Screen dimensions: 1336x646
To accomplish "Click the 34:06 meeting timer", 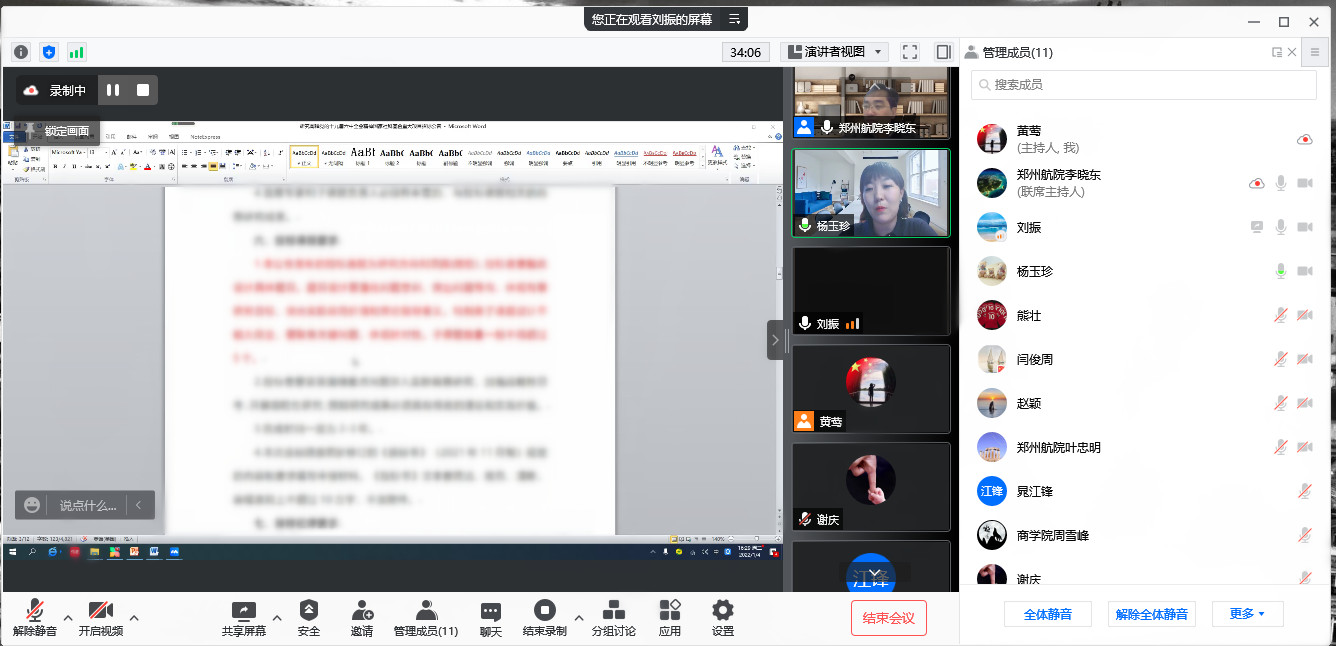I will pos(745,52).
